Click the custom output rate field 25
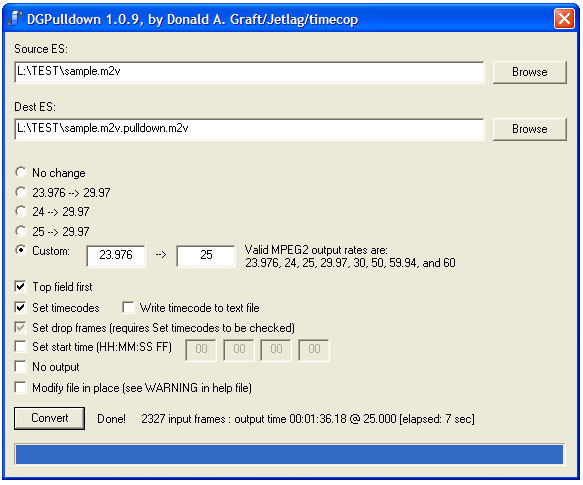This screenshot has width=583, height=485. [206, 256]
